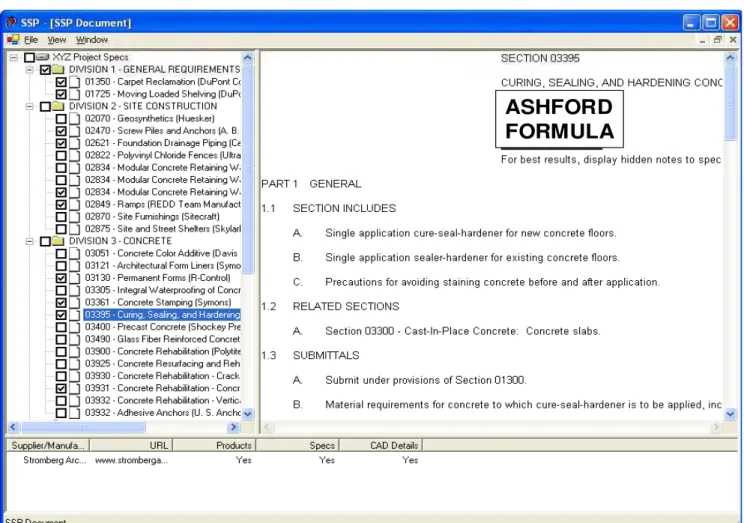Click the URL column header
The height and width of the screenshot is (523, 744).
[131, 445]
